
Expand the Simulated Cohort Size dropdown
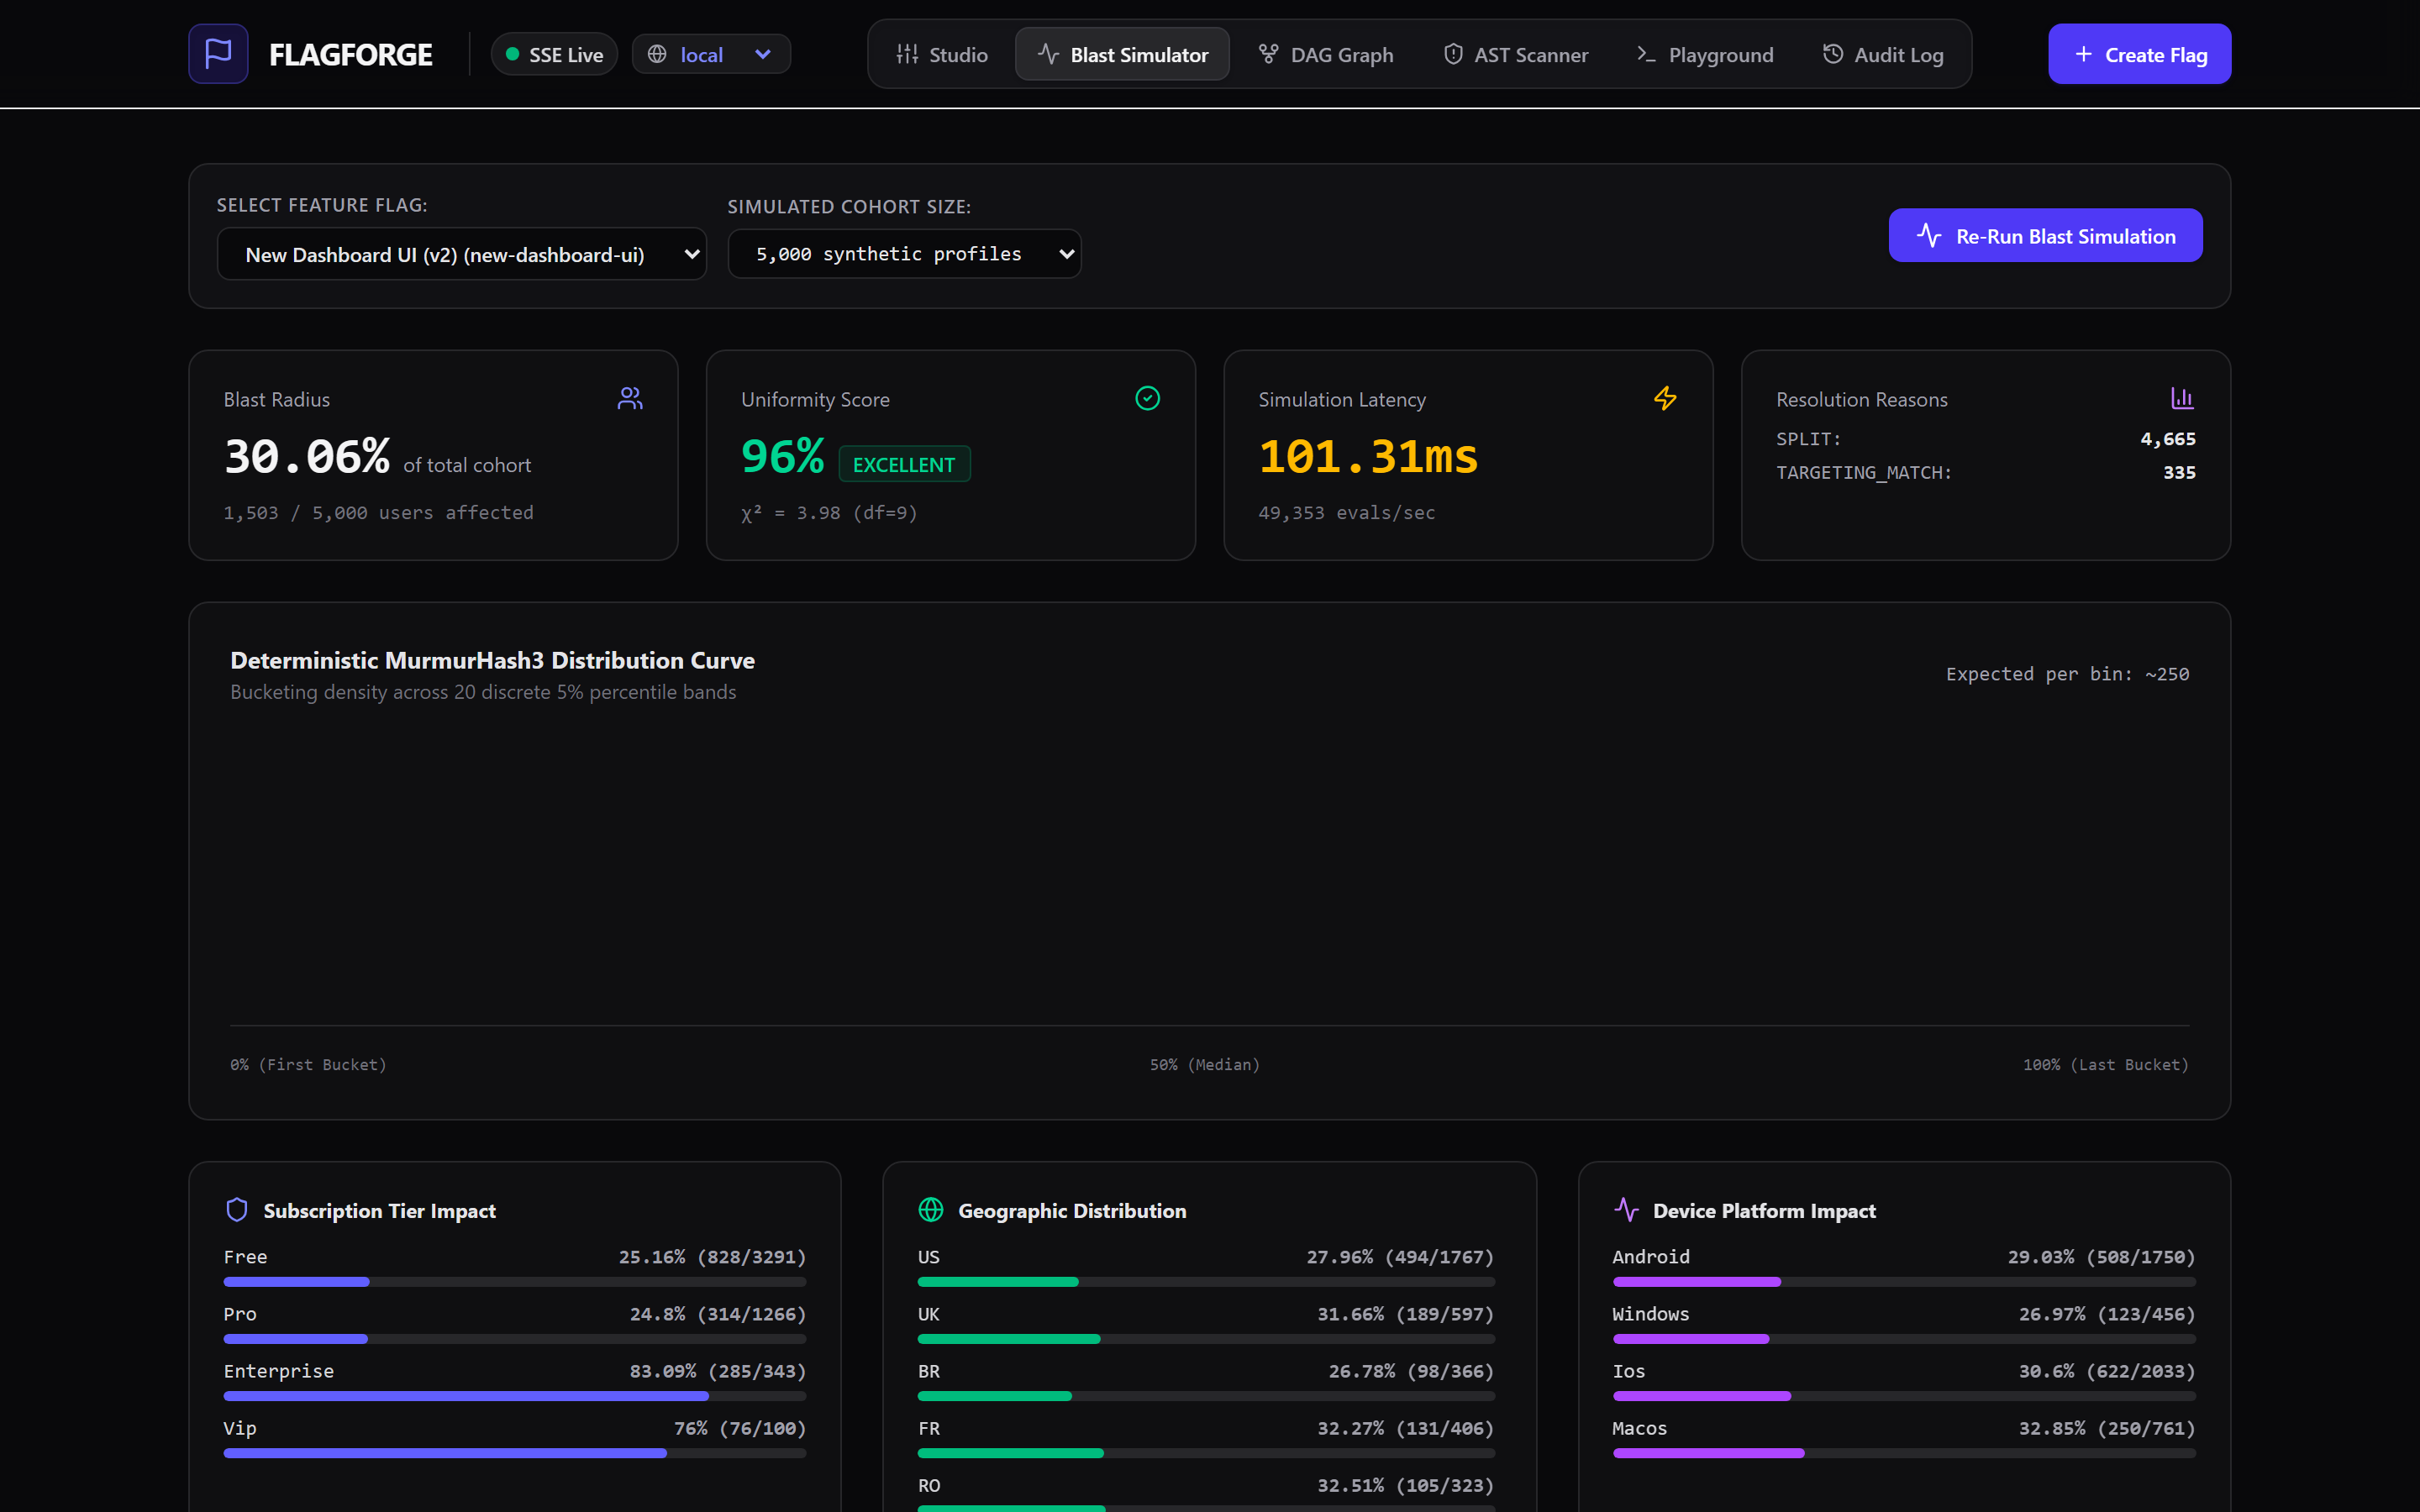click(904, 254)
